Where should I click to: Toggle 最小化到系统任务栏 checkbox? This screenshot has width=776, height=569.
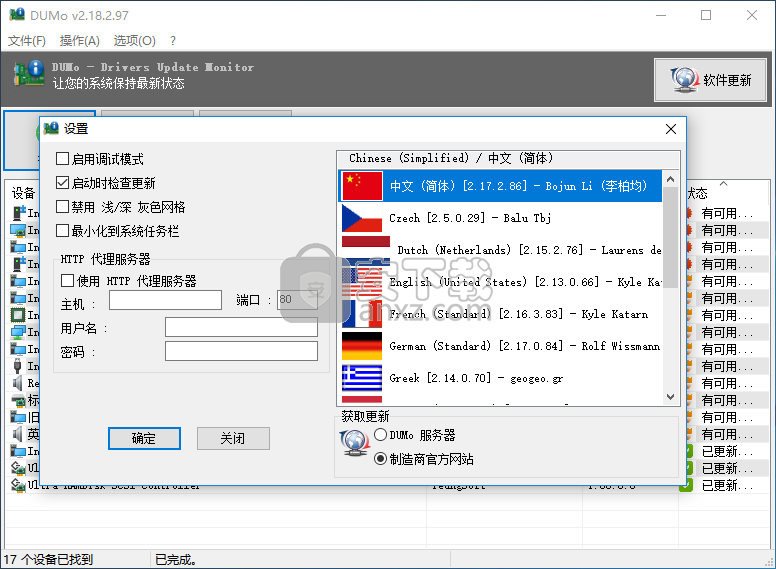(63, 231)
